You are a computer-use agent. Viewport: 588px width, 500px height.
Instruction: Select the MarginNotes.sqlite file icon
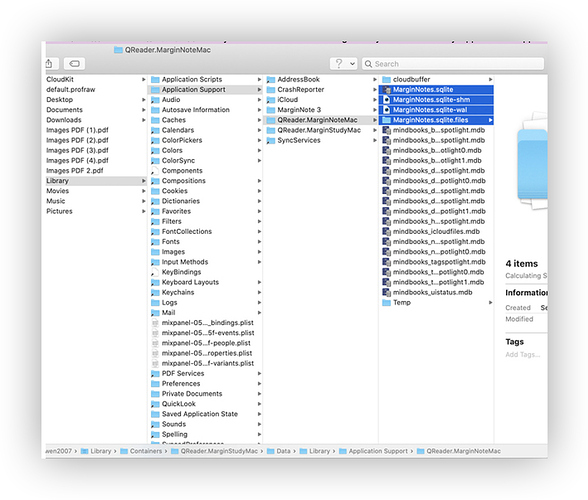click(387, 90)
